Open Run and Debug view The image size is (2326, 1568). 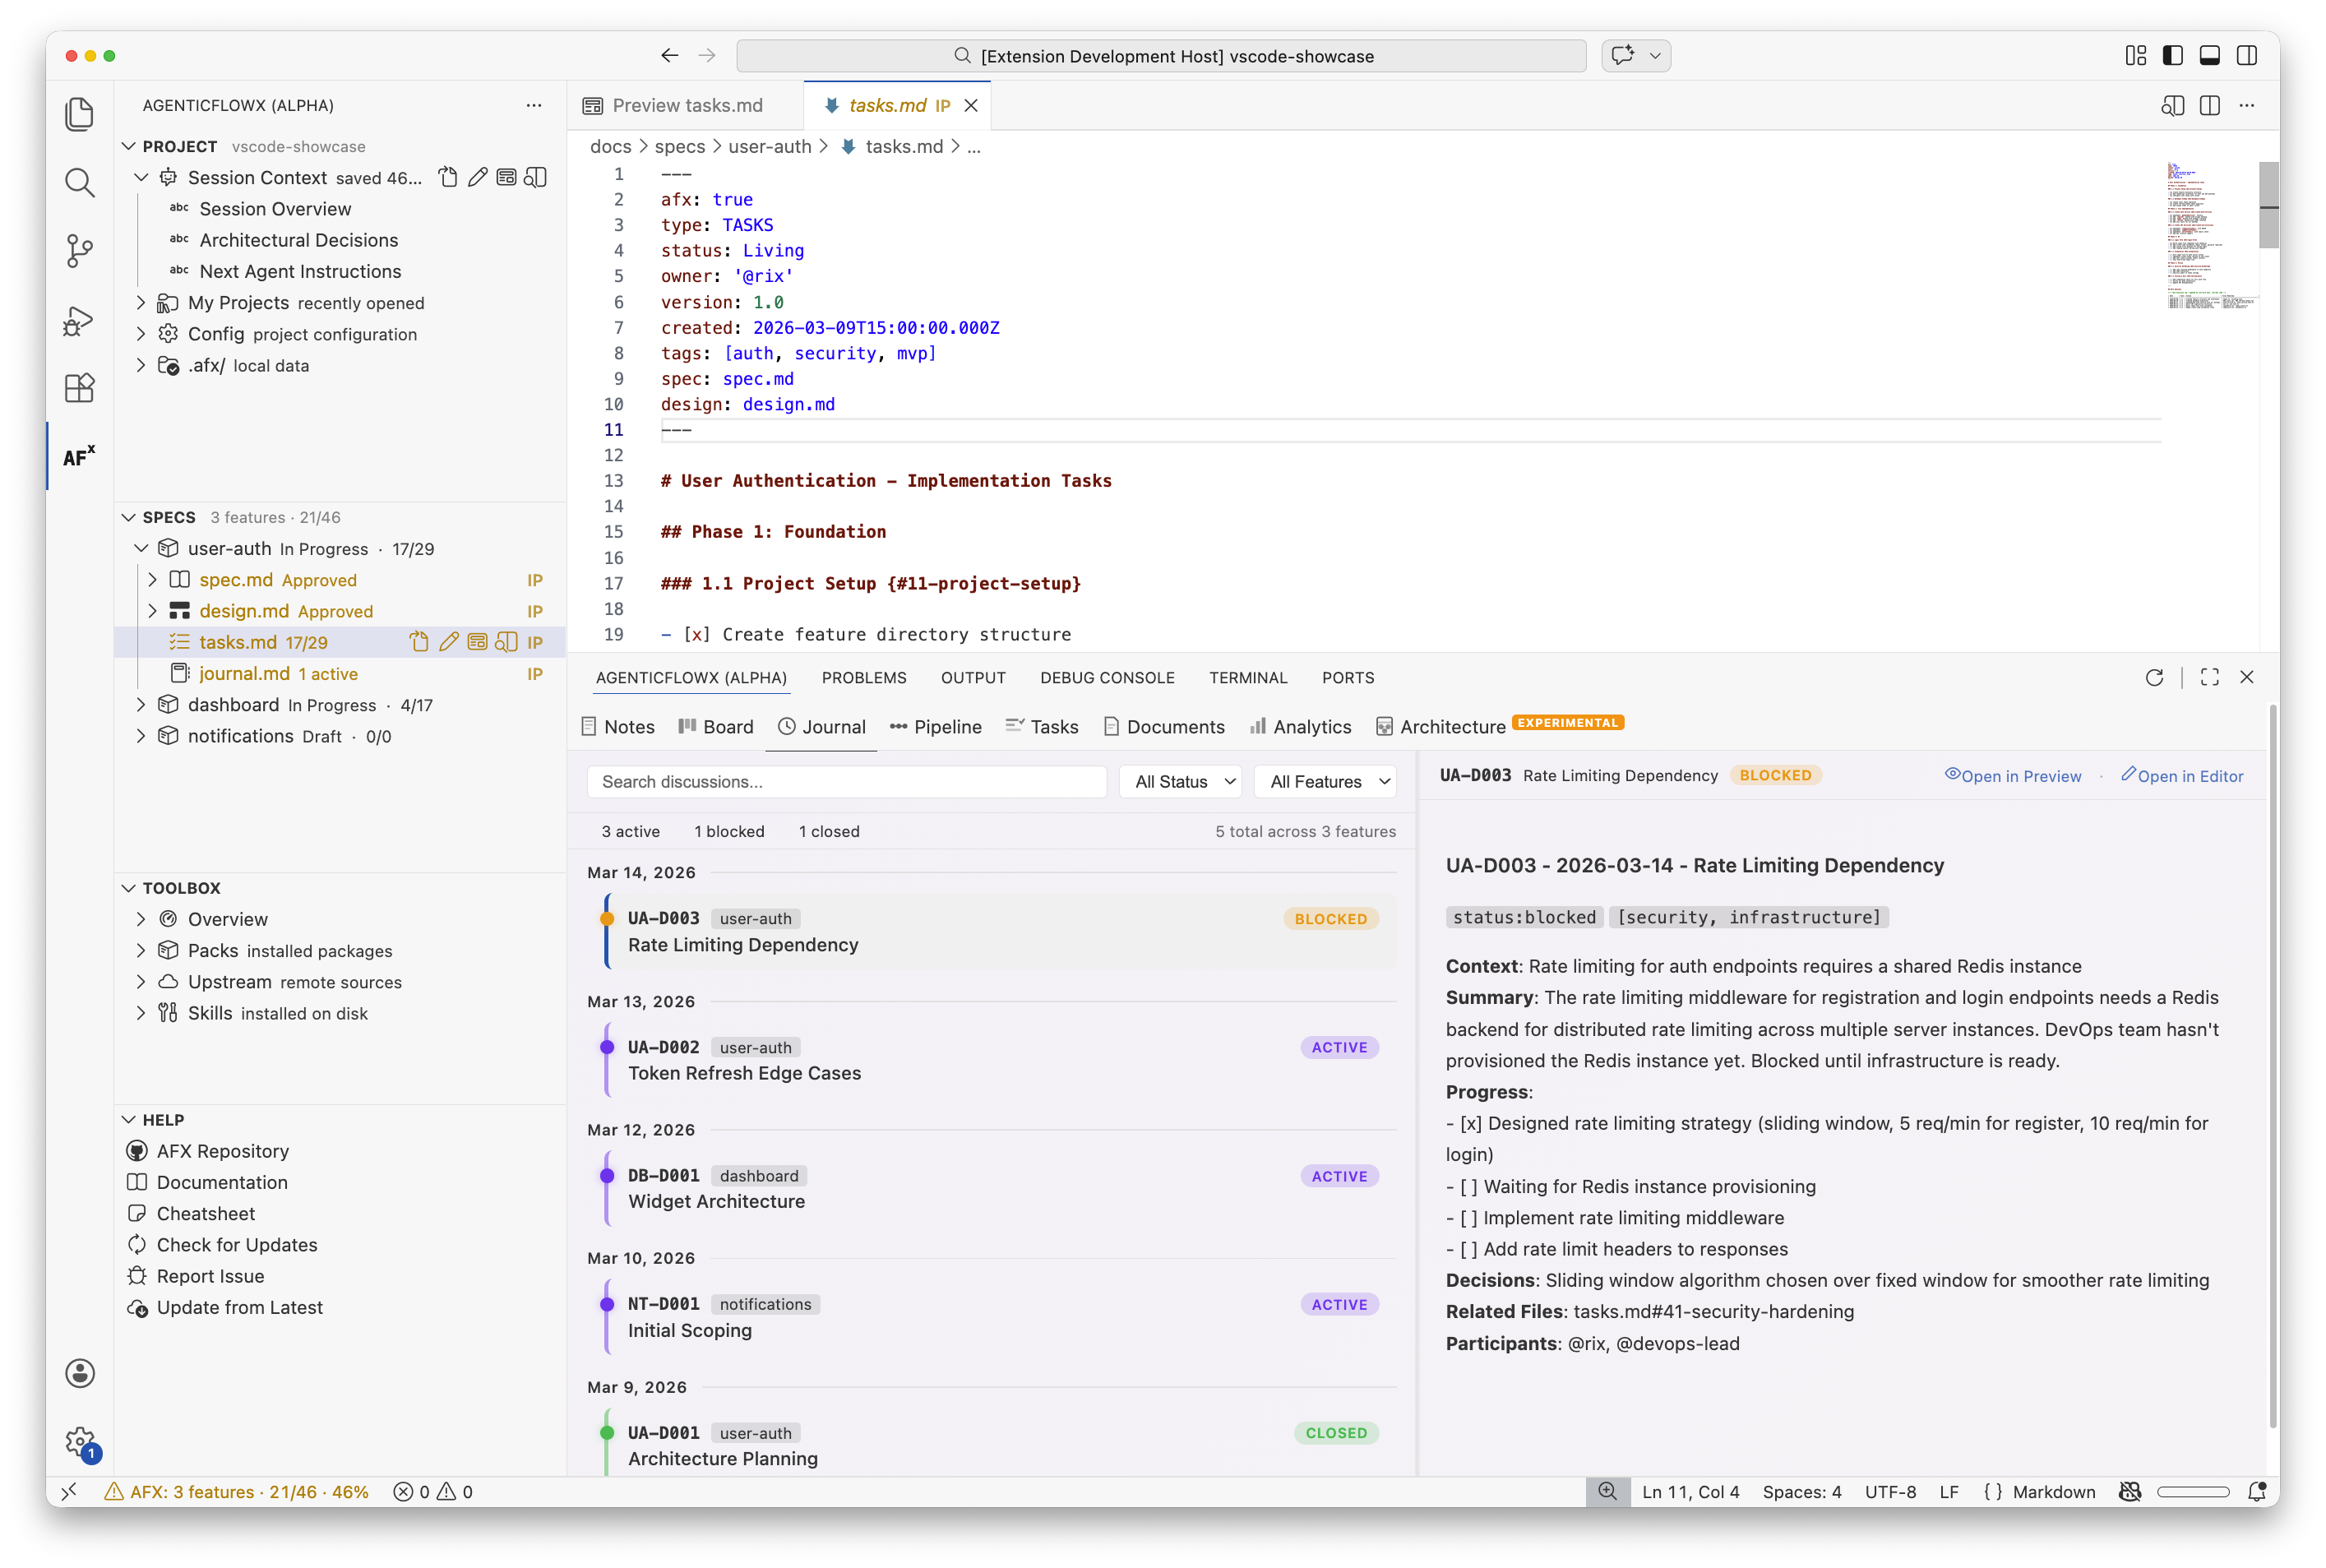[79, 320]
